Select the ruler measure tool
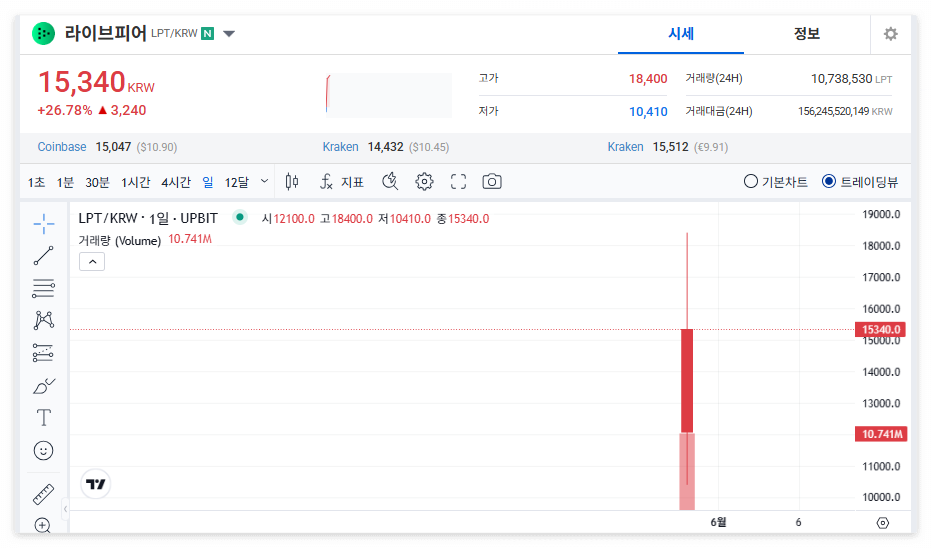Image resolution: width=932 pixels, height=548 pixels. point(43,494)
